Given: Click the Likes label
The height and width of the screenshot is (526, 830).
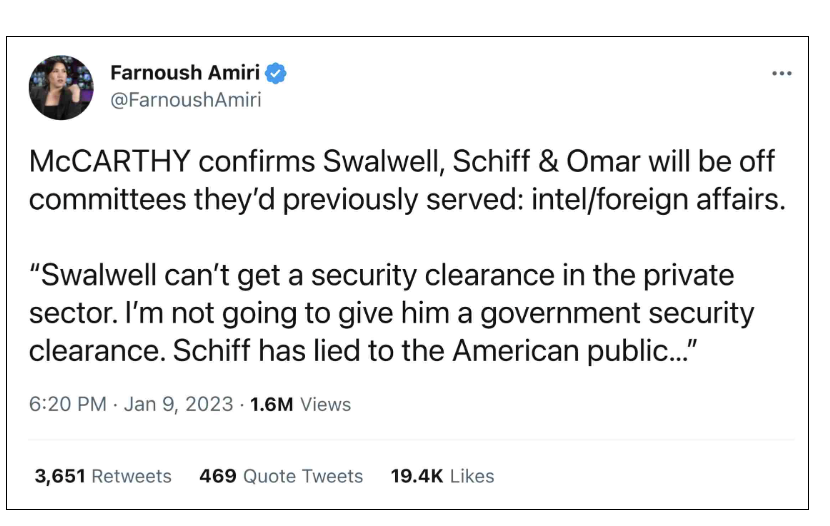Looking at the screenshot, I should [x=472, y=476].
